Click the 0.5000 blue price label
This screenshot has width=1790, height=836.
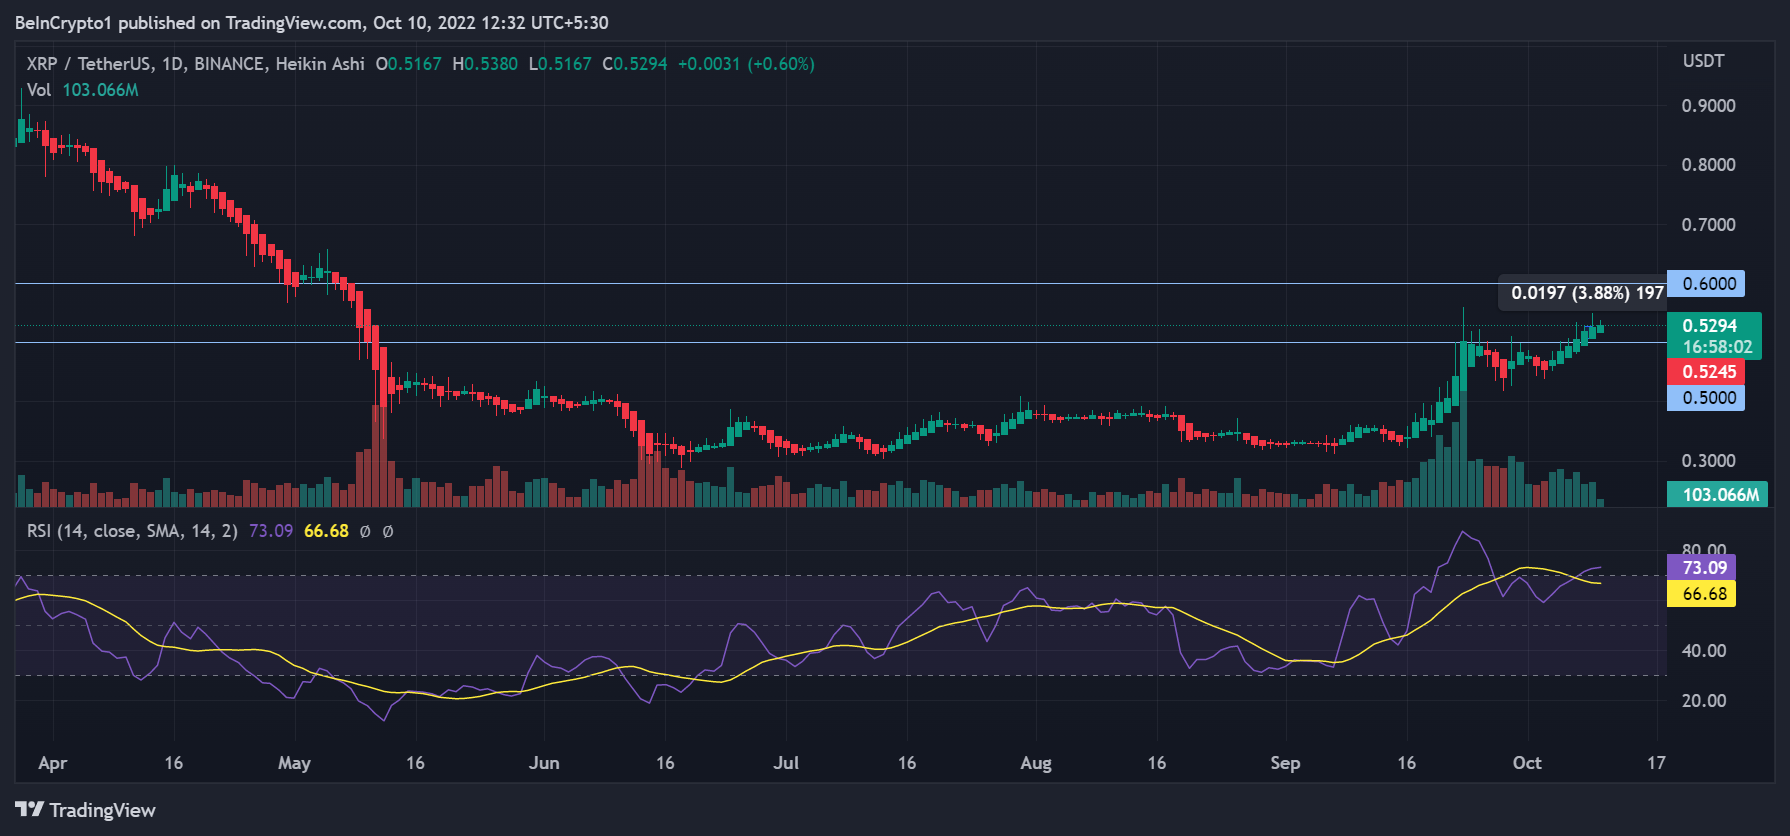(x=1707, y=398)
